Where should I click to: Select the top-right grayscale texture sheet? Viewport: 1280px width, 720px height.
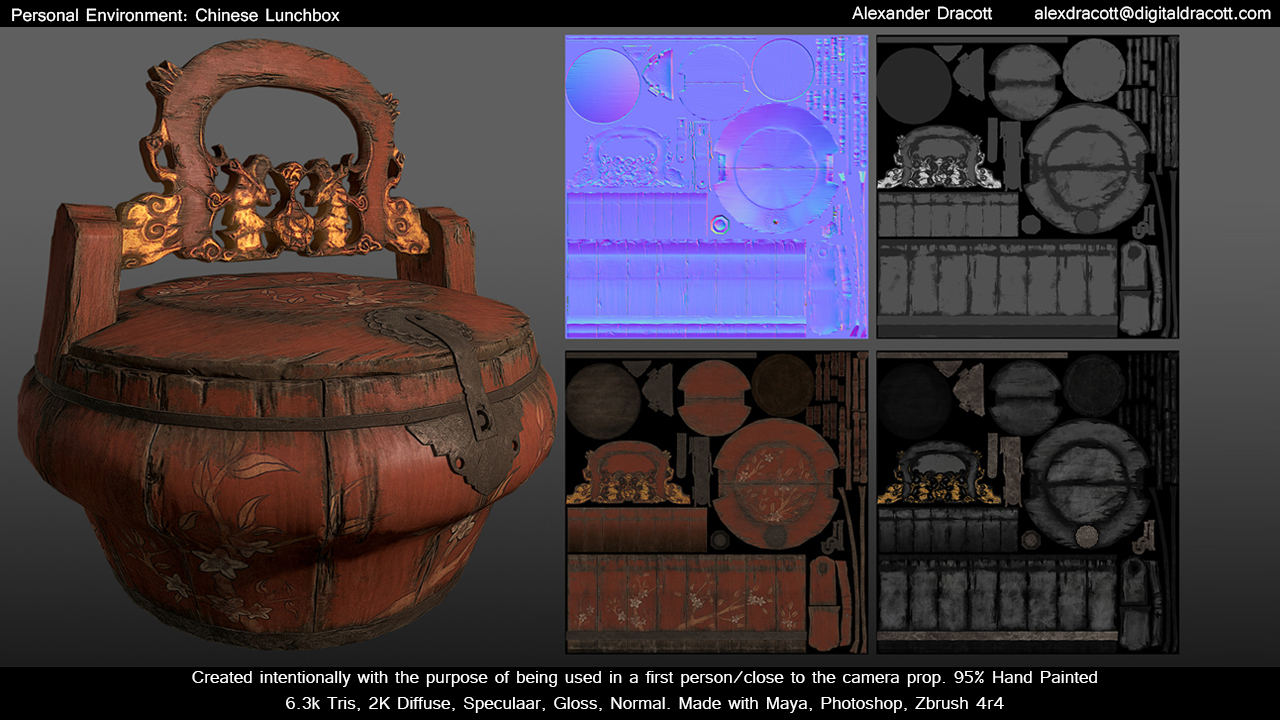point(1027,187)
